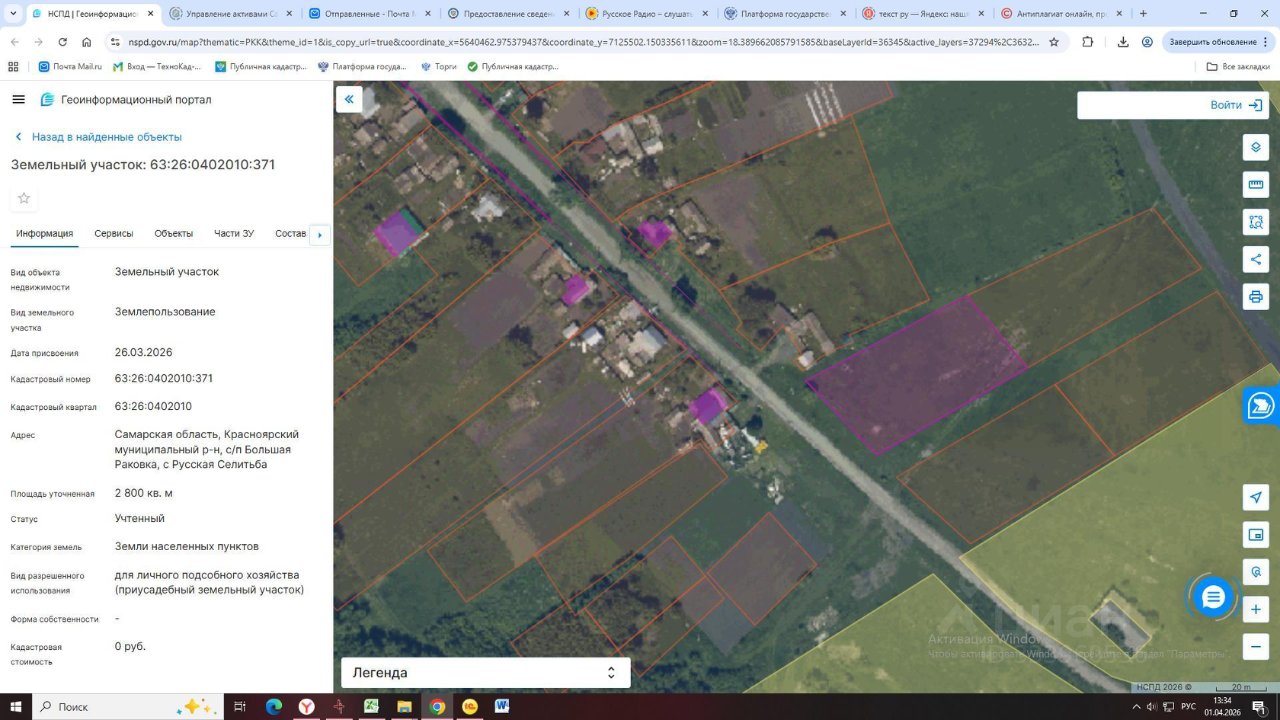
Task: Expand the Легенда panel
Action: (x=485, y=673)
